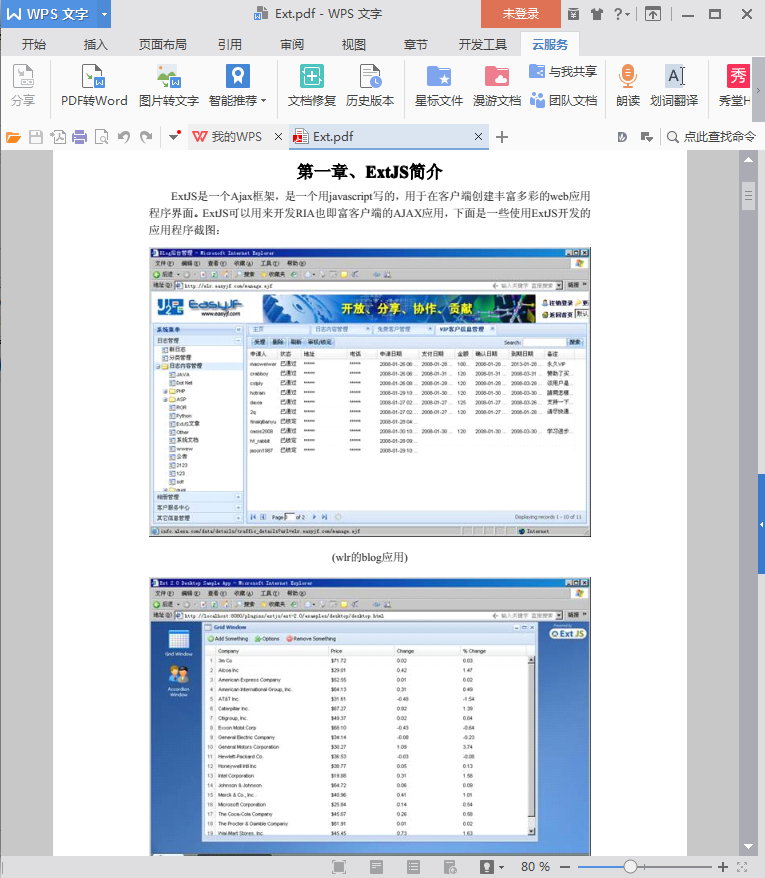
Task: Open eye-protection mode dropdown arrow
Action: [501, 867]
